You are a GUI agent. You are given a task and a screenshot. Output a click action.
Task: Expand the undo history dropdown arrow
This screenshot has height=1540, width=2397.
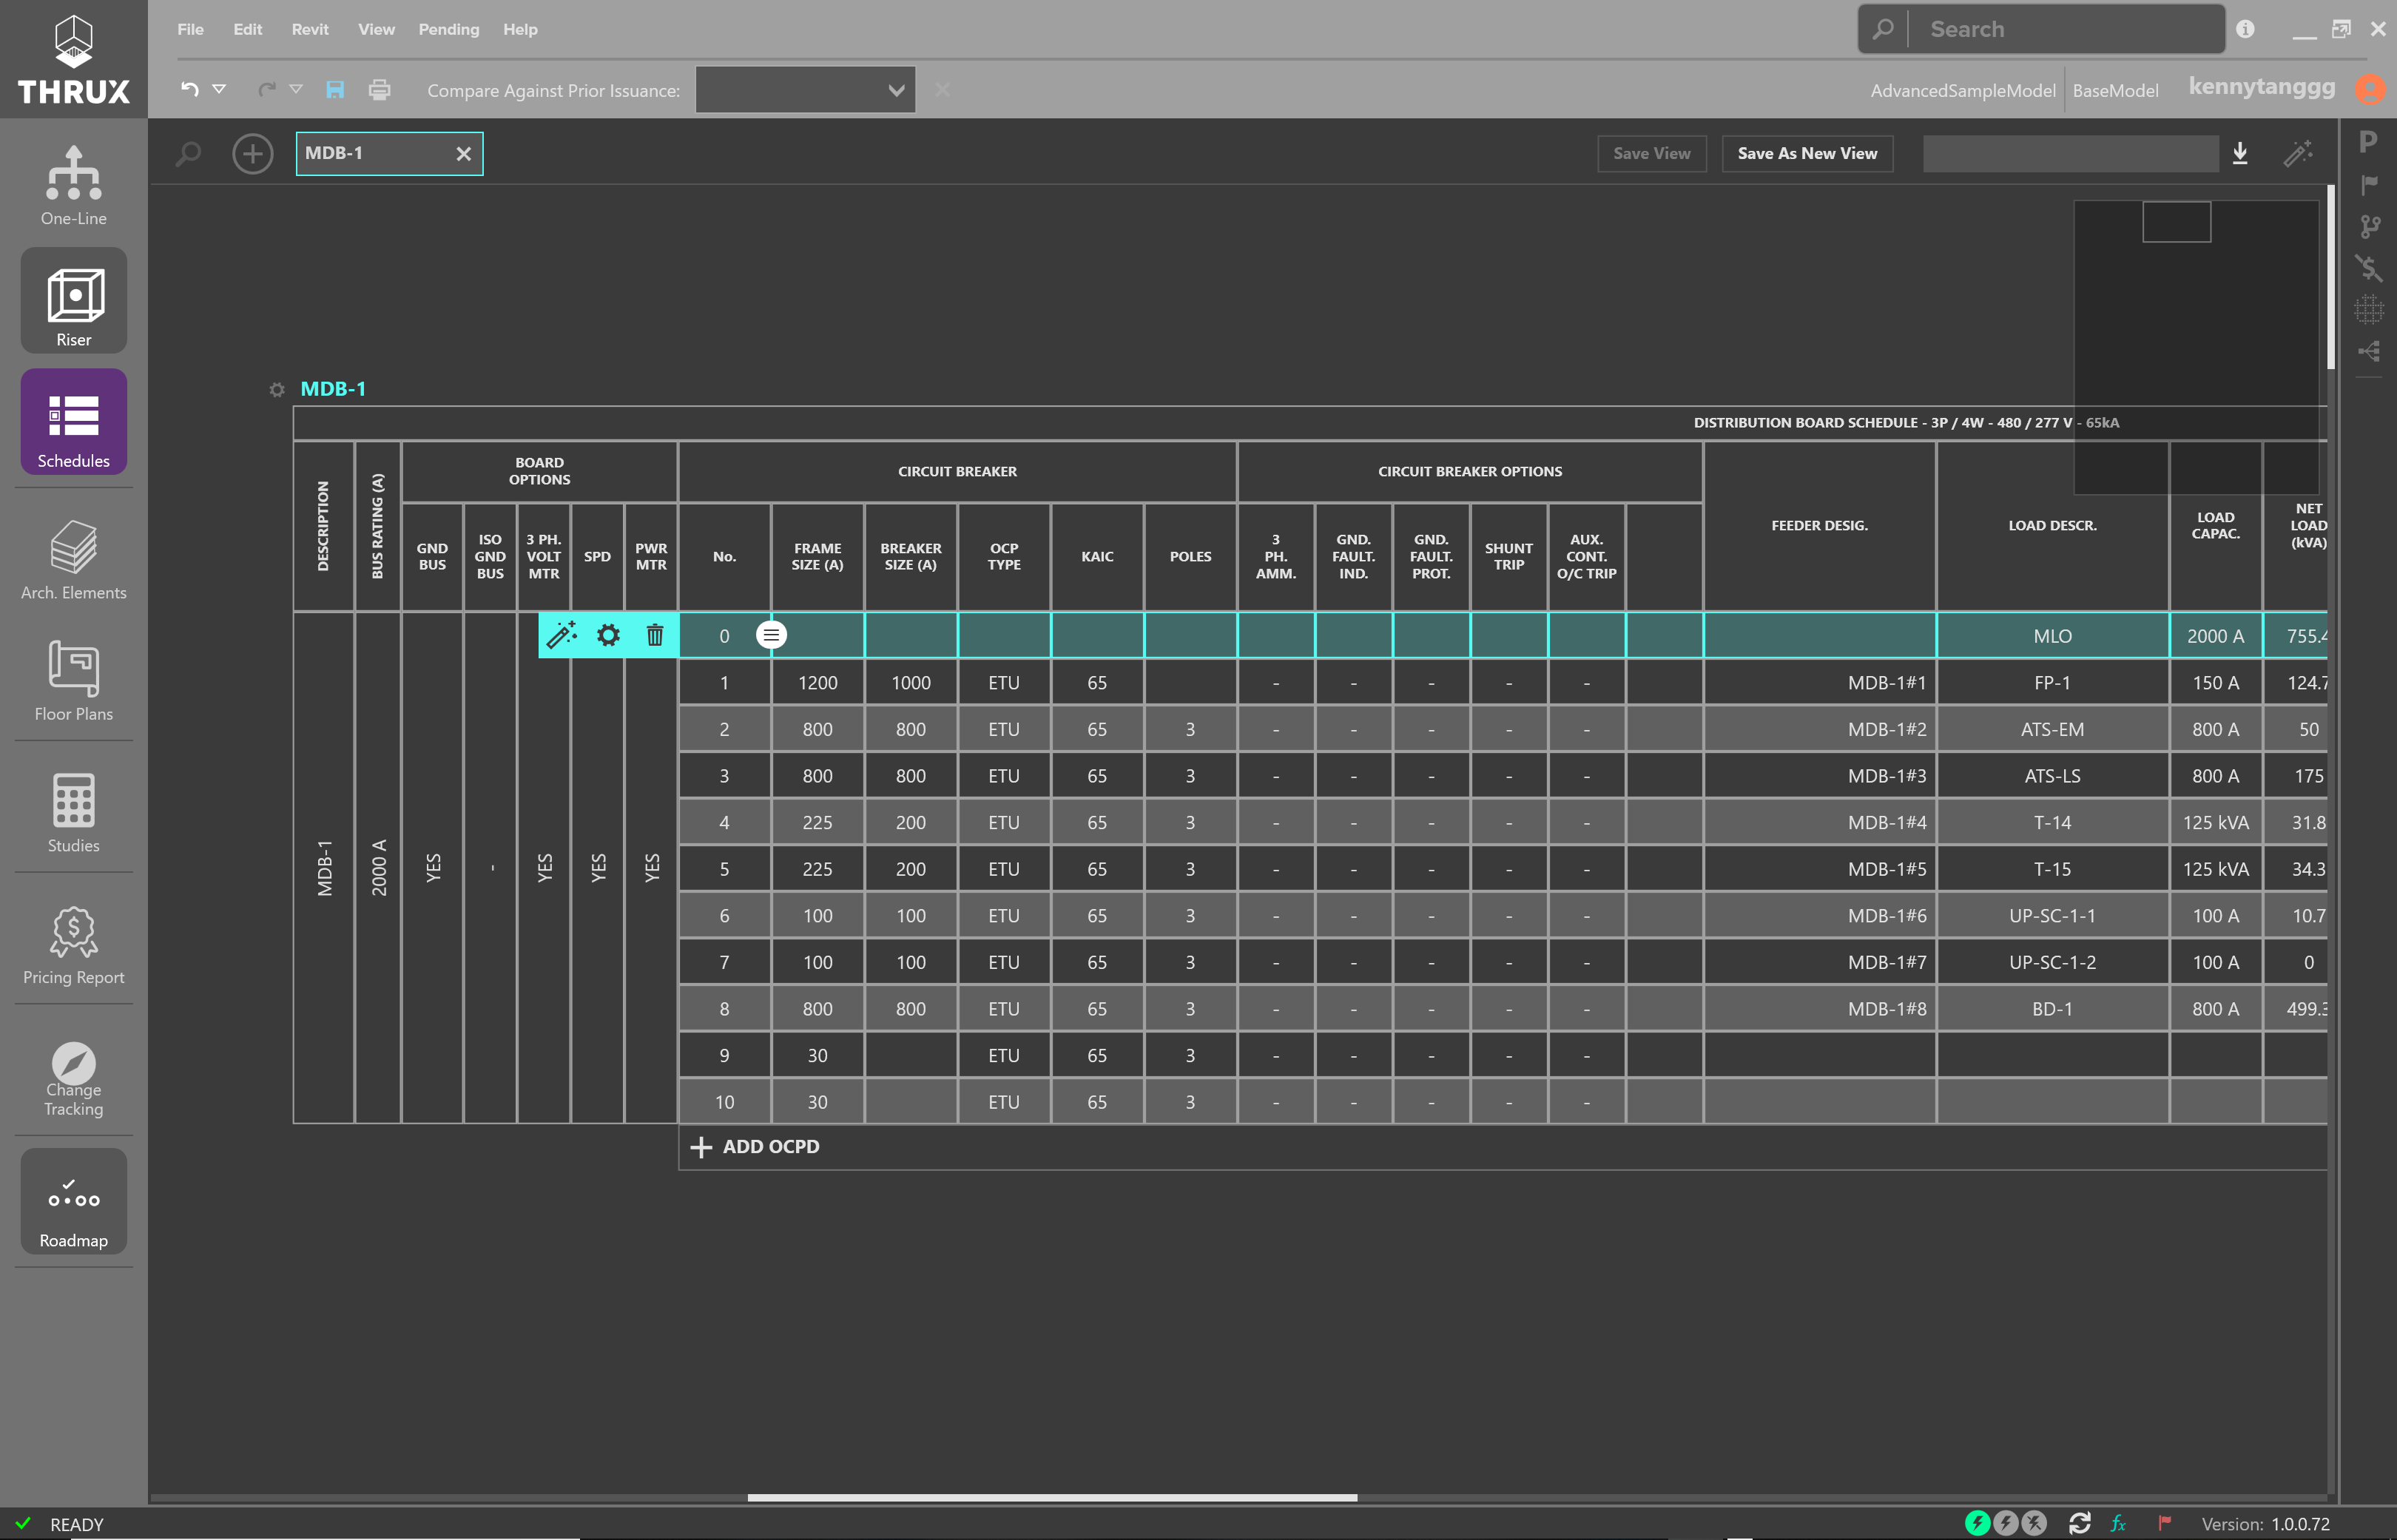[219, 89]
